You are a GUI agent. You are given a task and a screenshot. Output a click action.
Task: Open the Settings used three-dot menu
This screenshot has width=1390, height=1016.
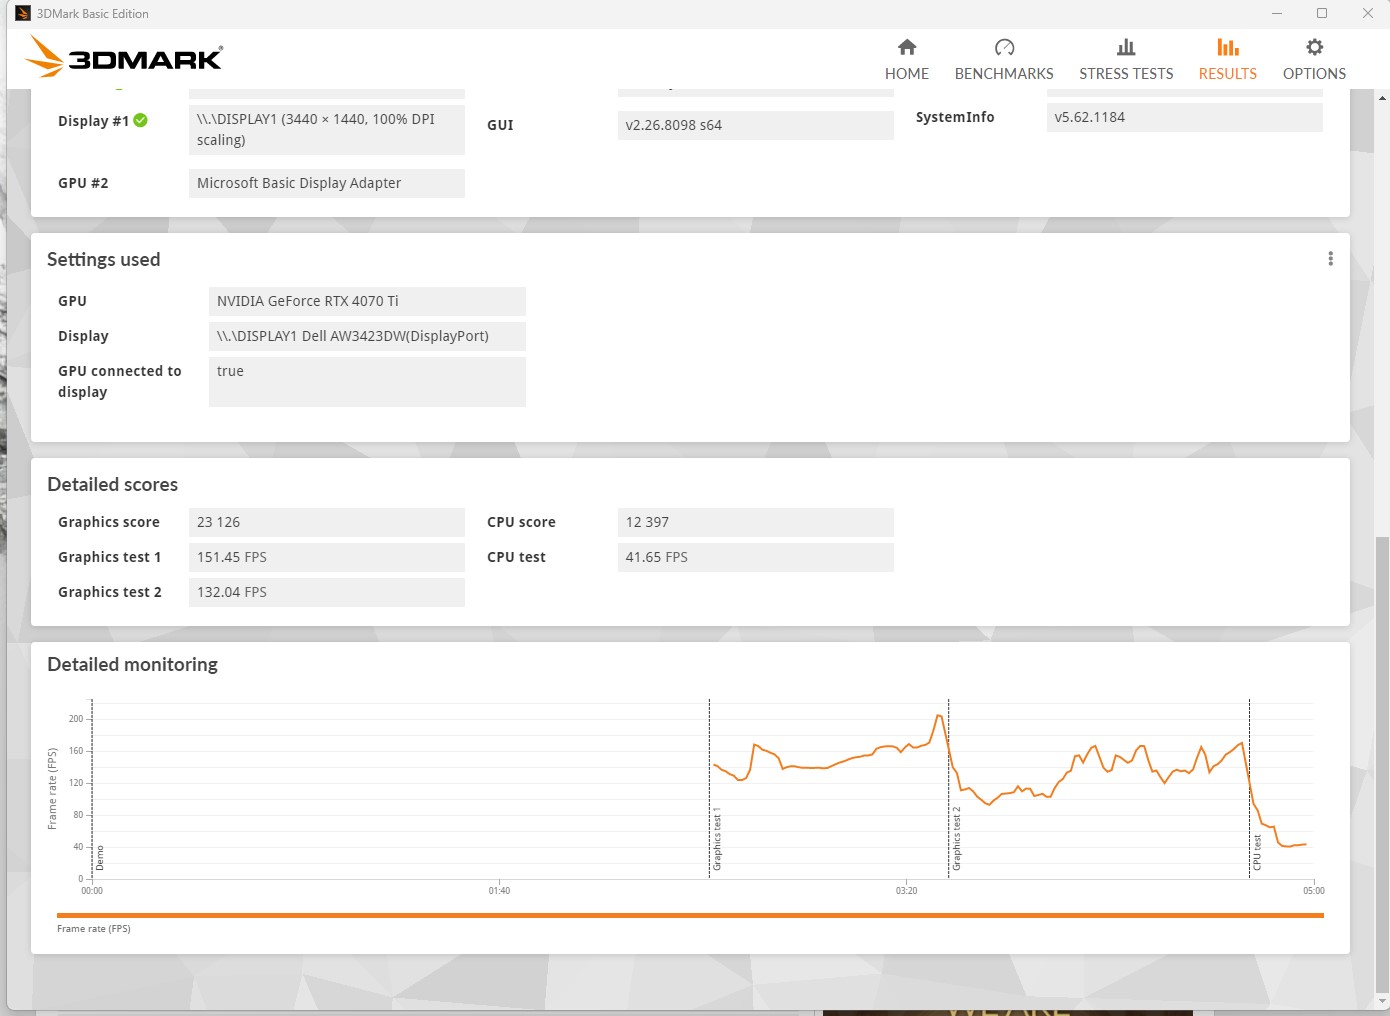coord(1330,259)
